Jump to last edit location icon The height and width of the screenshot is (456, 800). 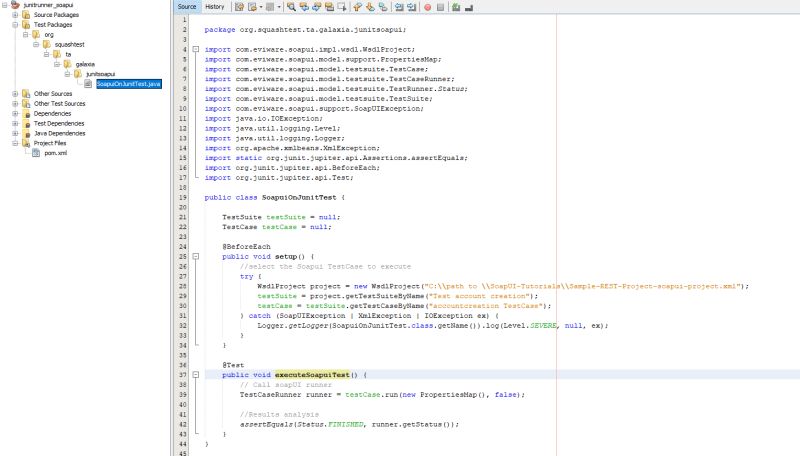239,7
